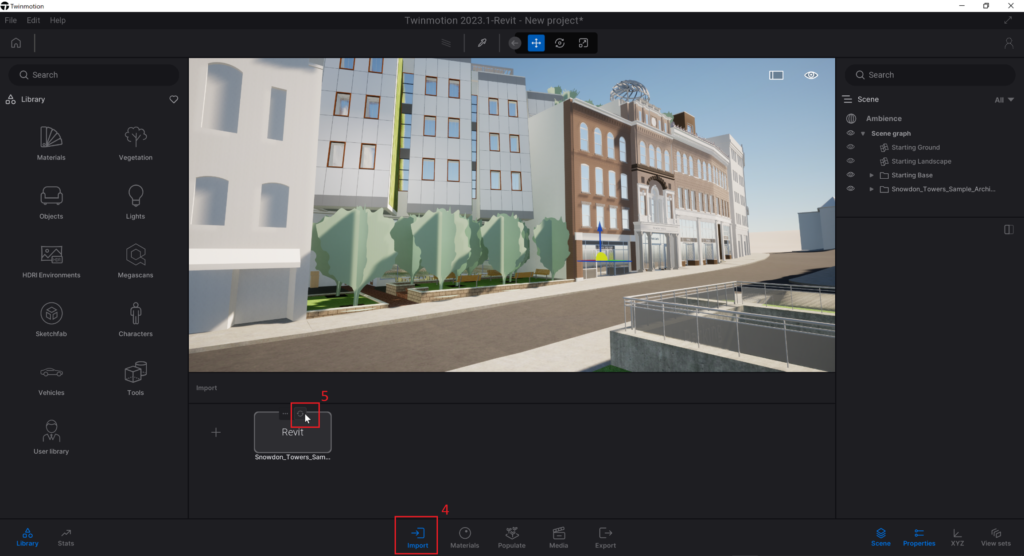1024x556 pixels.
Task: Click the Snowdon_Towers_Sam... file name label
Action: click(293, 457)
